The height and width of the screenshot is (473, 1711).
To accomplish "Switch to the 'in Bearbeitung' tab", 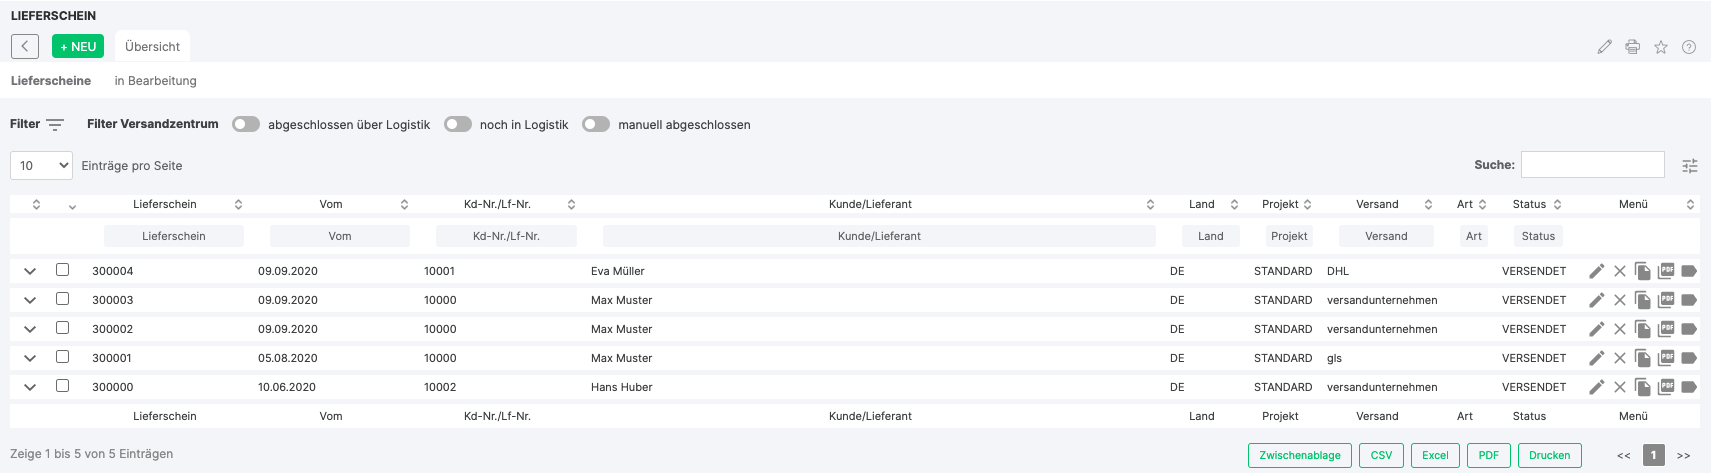I will pyautogui.click(x=155, y=81).
